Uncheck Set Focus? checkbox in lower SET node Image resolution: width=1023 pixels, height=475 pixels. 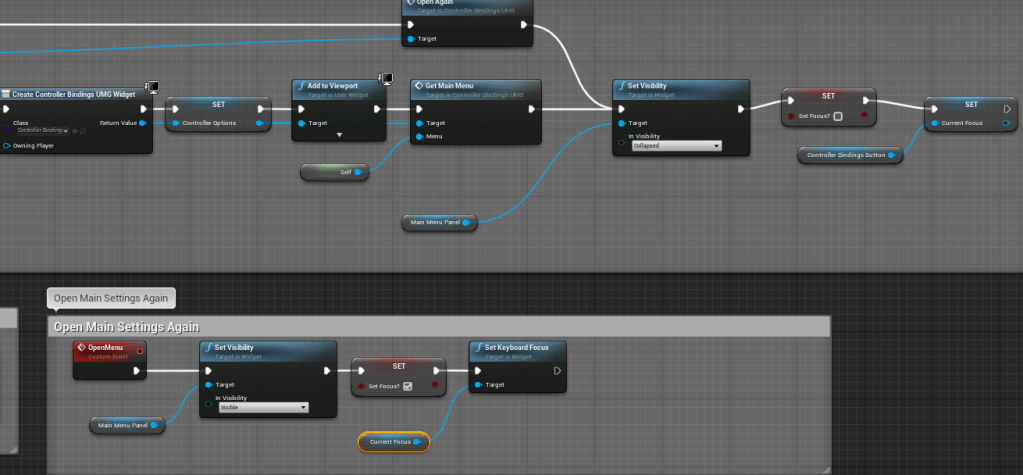408,385
